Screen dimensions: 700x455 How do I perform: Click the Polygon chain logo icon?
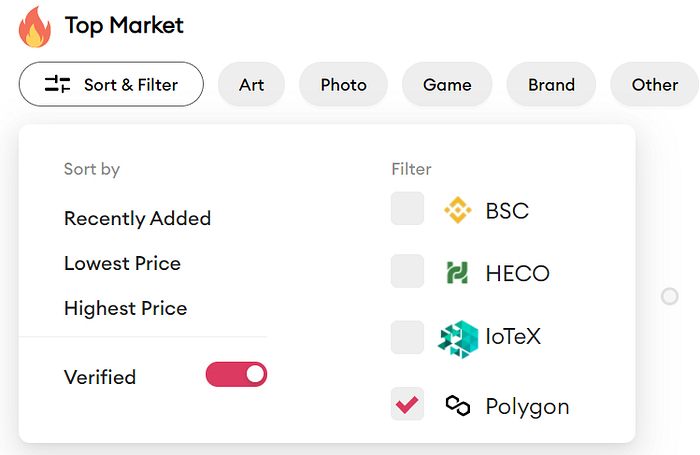click(x=458, y=405)
